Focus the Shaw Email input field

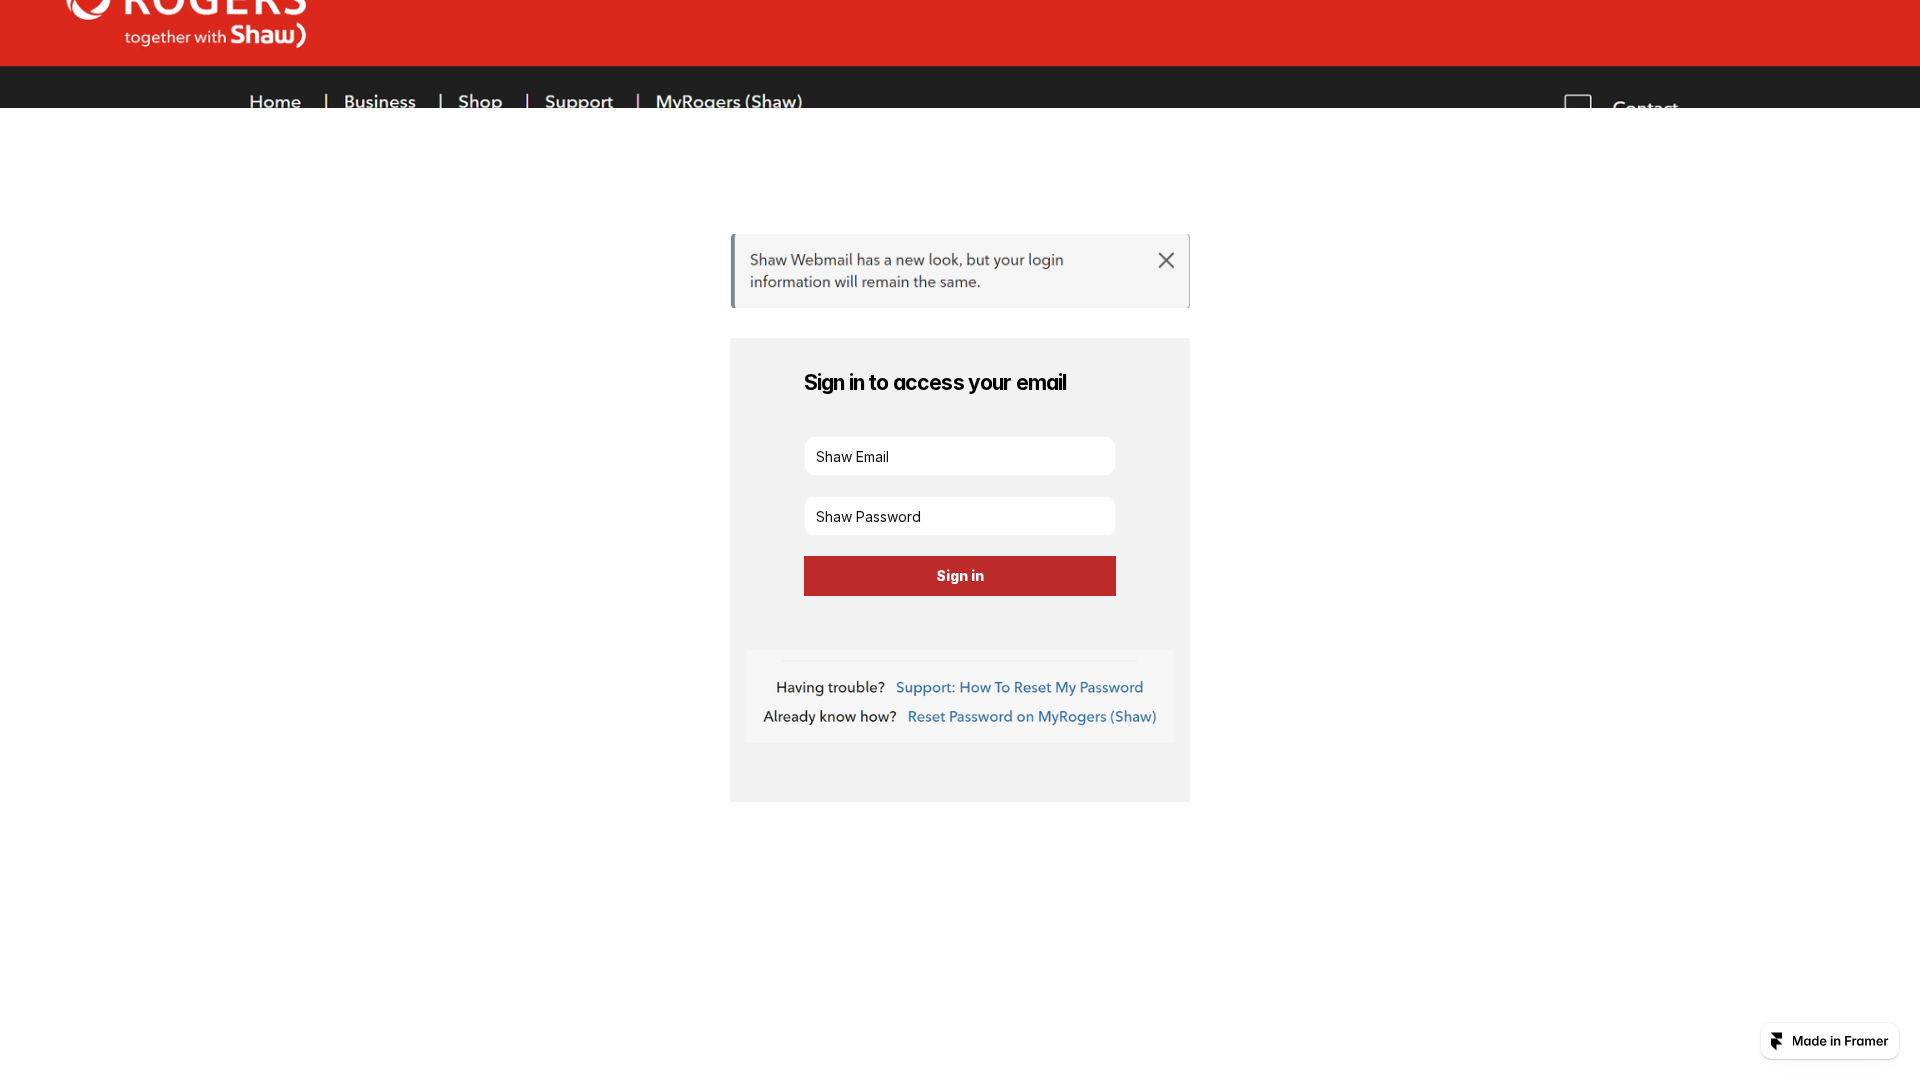[960, 456]
